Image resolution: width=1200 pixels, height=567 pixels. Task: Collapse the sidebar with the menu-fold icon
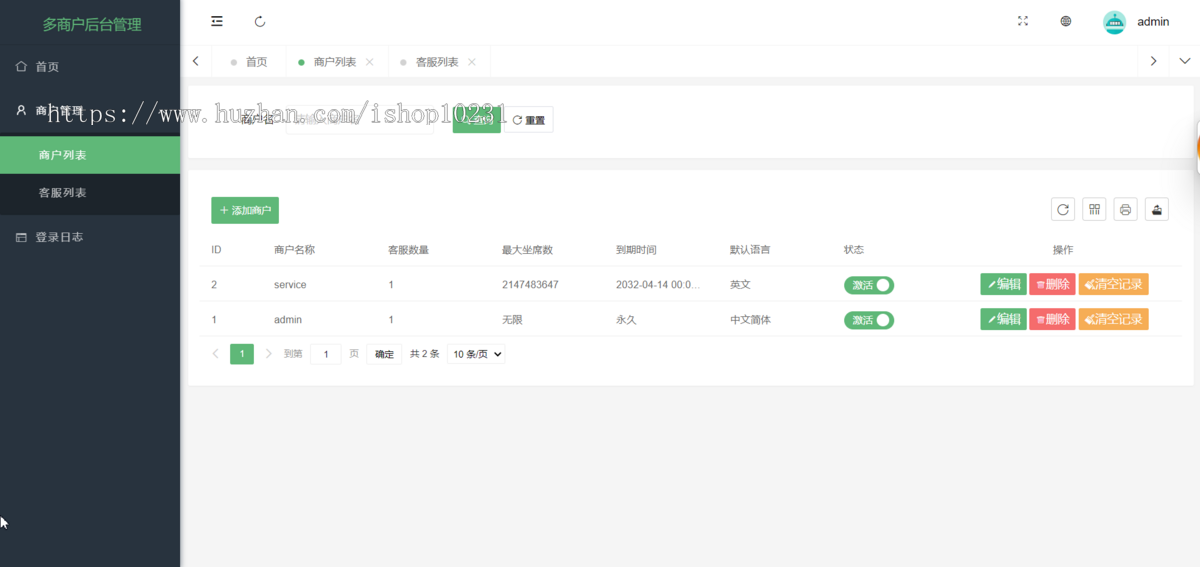point(217,21)
